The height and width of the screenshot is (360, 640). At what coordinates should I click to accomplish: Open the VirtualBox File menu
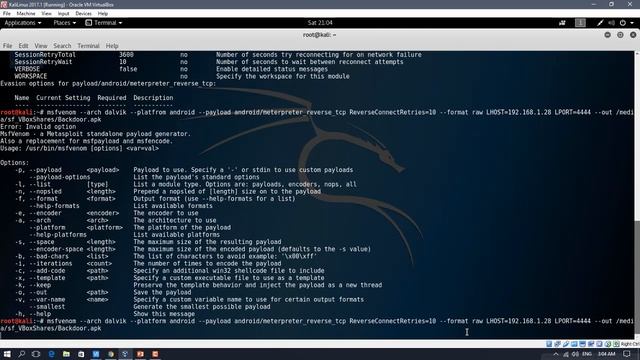pos(7,13)
